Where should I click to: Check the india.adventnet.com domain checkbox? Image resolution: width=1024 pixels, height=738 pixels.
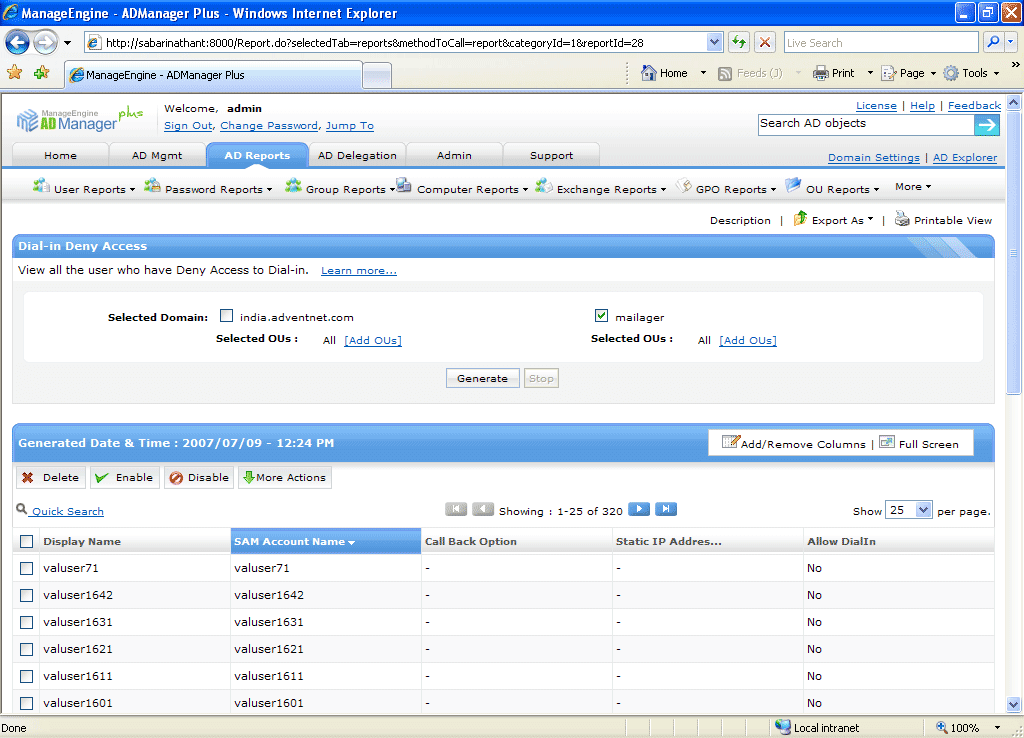pyautogui.click(x=227, y=316)
